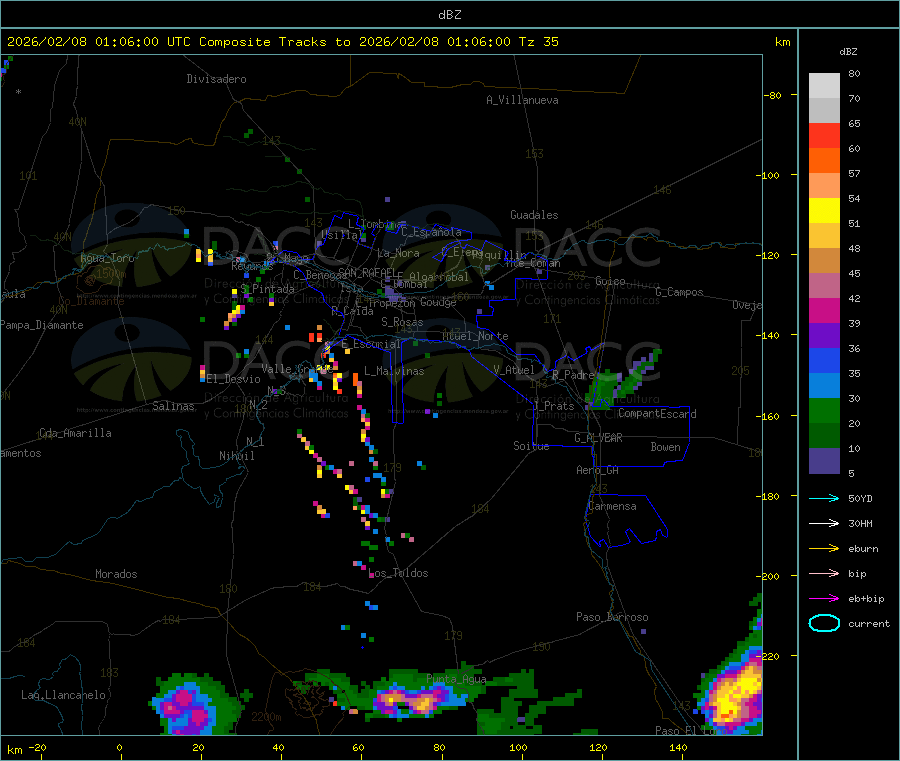The width and height of the screenshot is (900, 761).
Task: Pick the purple swatch between 39 and 36
Action: click(x=824, y=336)
